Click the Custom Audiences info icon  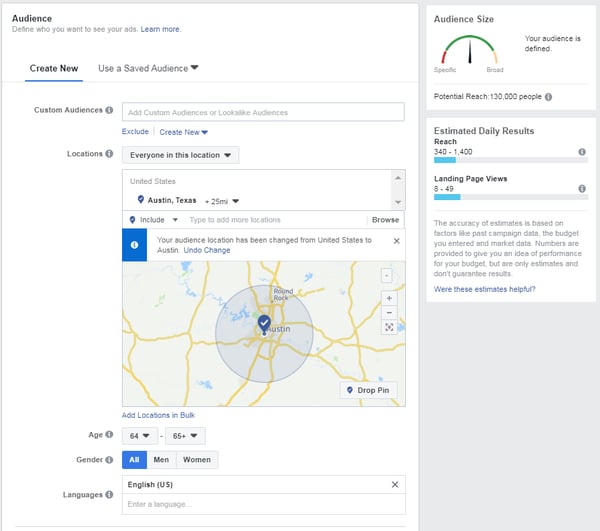(109, 110)
